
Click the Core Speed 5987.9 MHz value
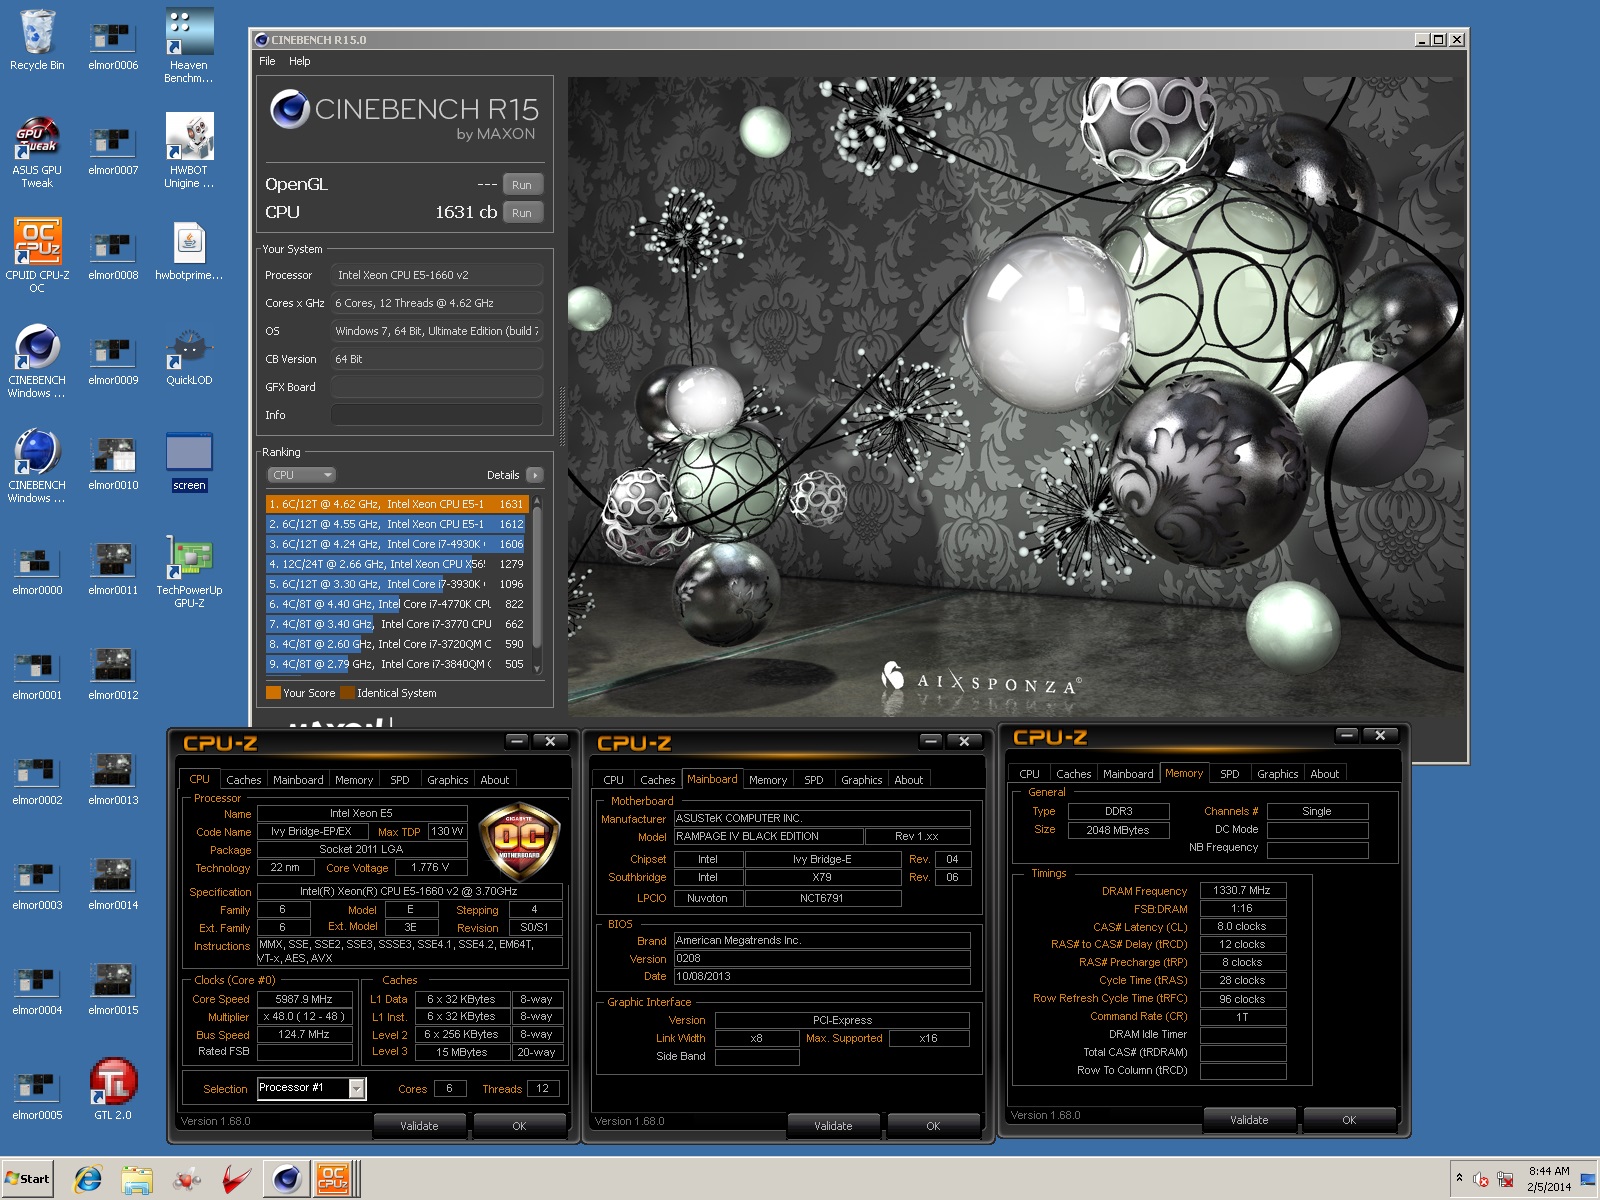(304, 999)
